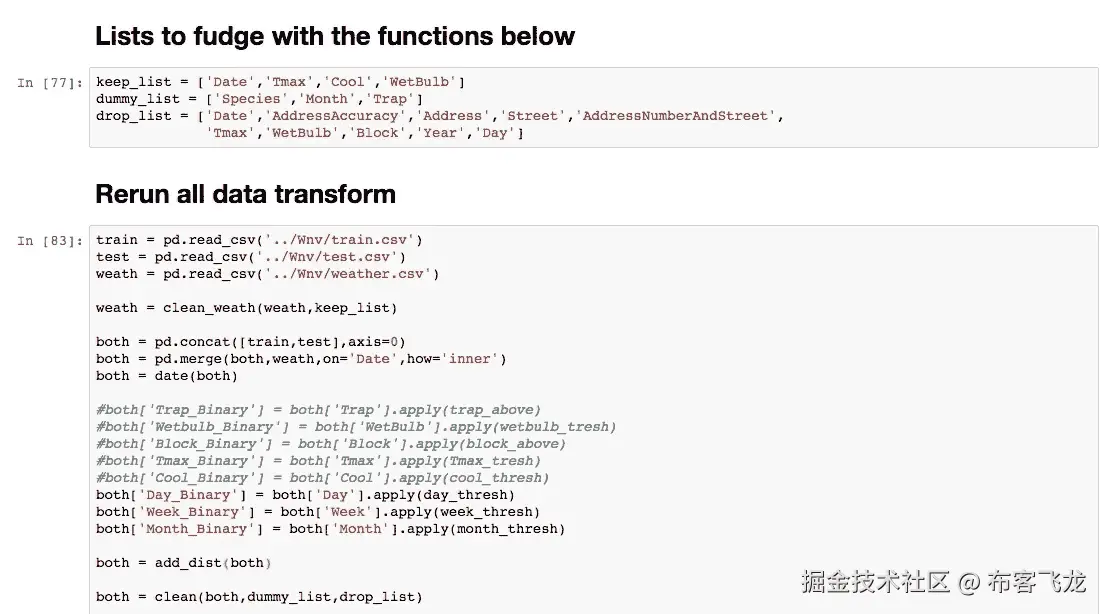Click the commented Trap_Binary line
Screen dimensions: 1105x614
318,410
